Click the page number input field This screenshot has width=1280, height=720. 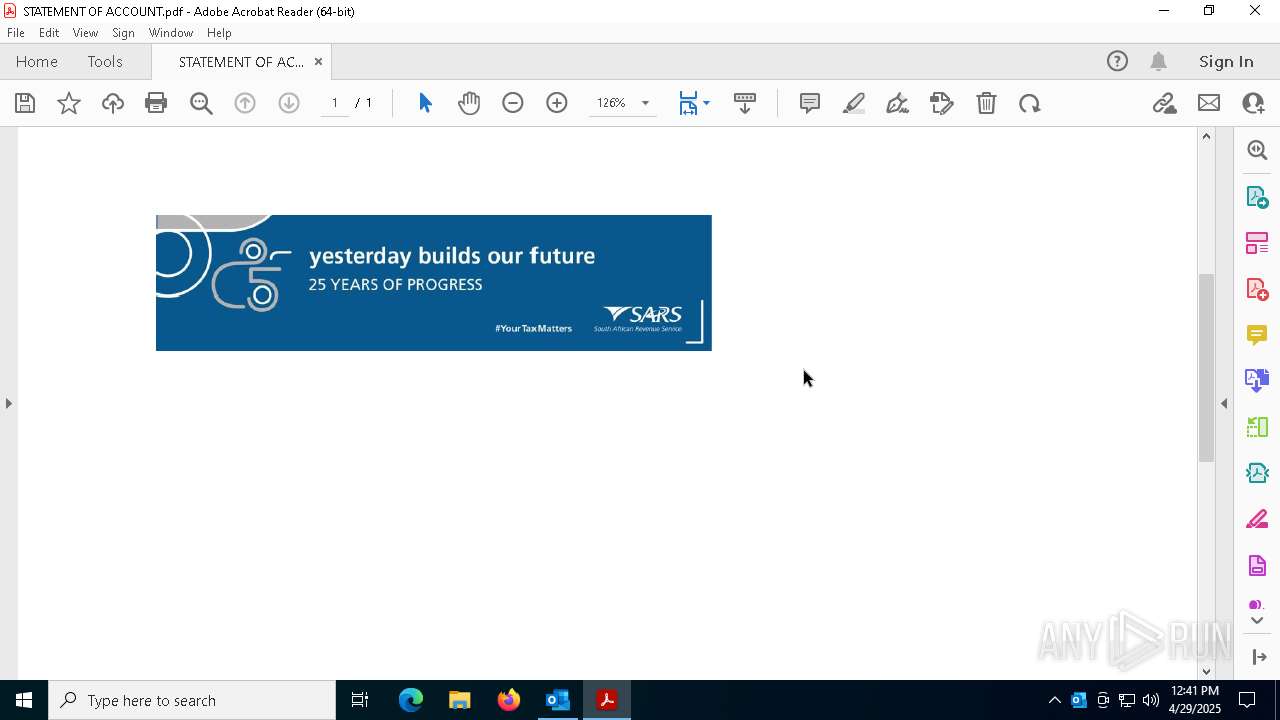coord(335,103)
